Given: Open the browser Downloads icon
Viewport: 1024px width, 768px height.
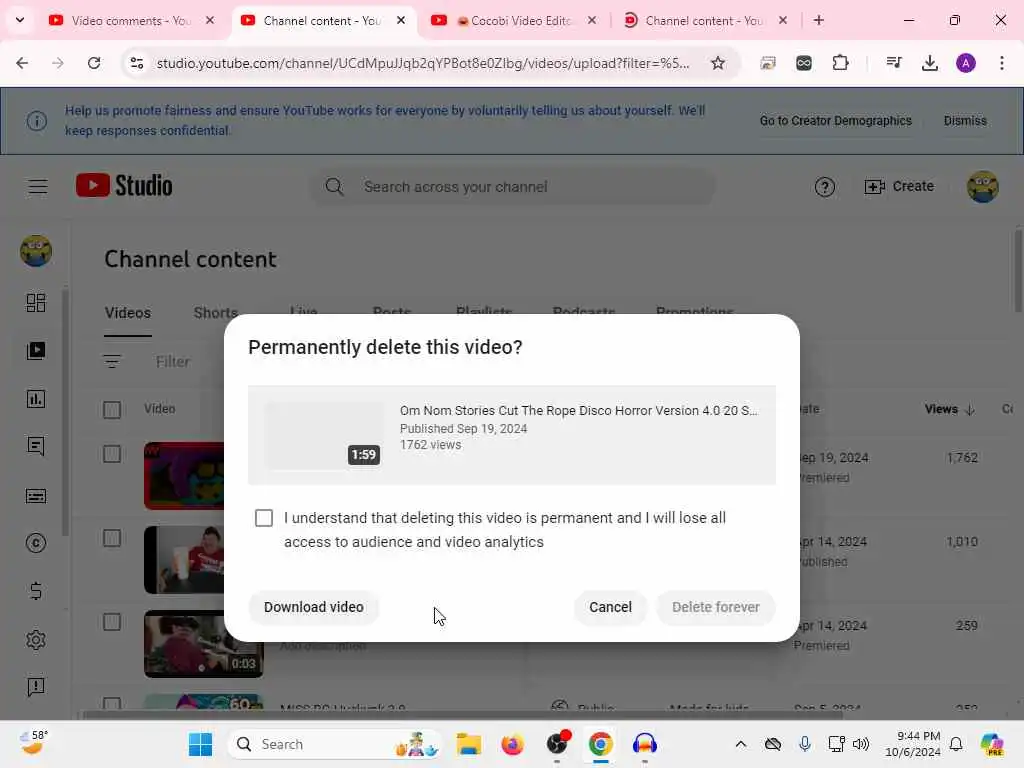Looking at the screenshot, I should (x=929, y=63).
